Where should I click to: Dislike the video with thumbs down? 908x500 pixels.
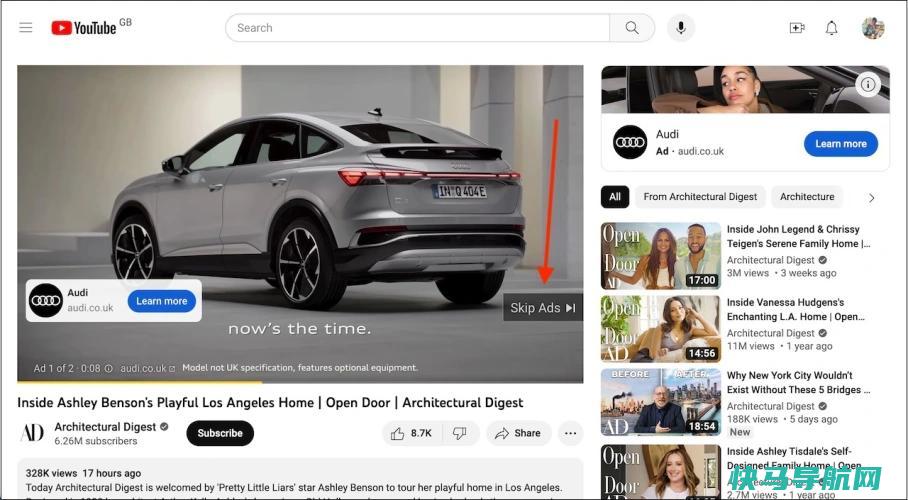pyautogui.click(x=460, y=433)
